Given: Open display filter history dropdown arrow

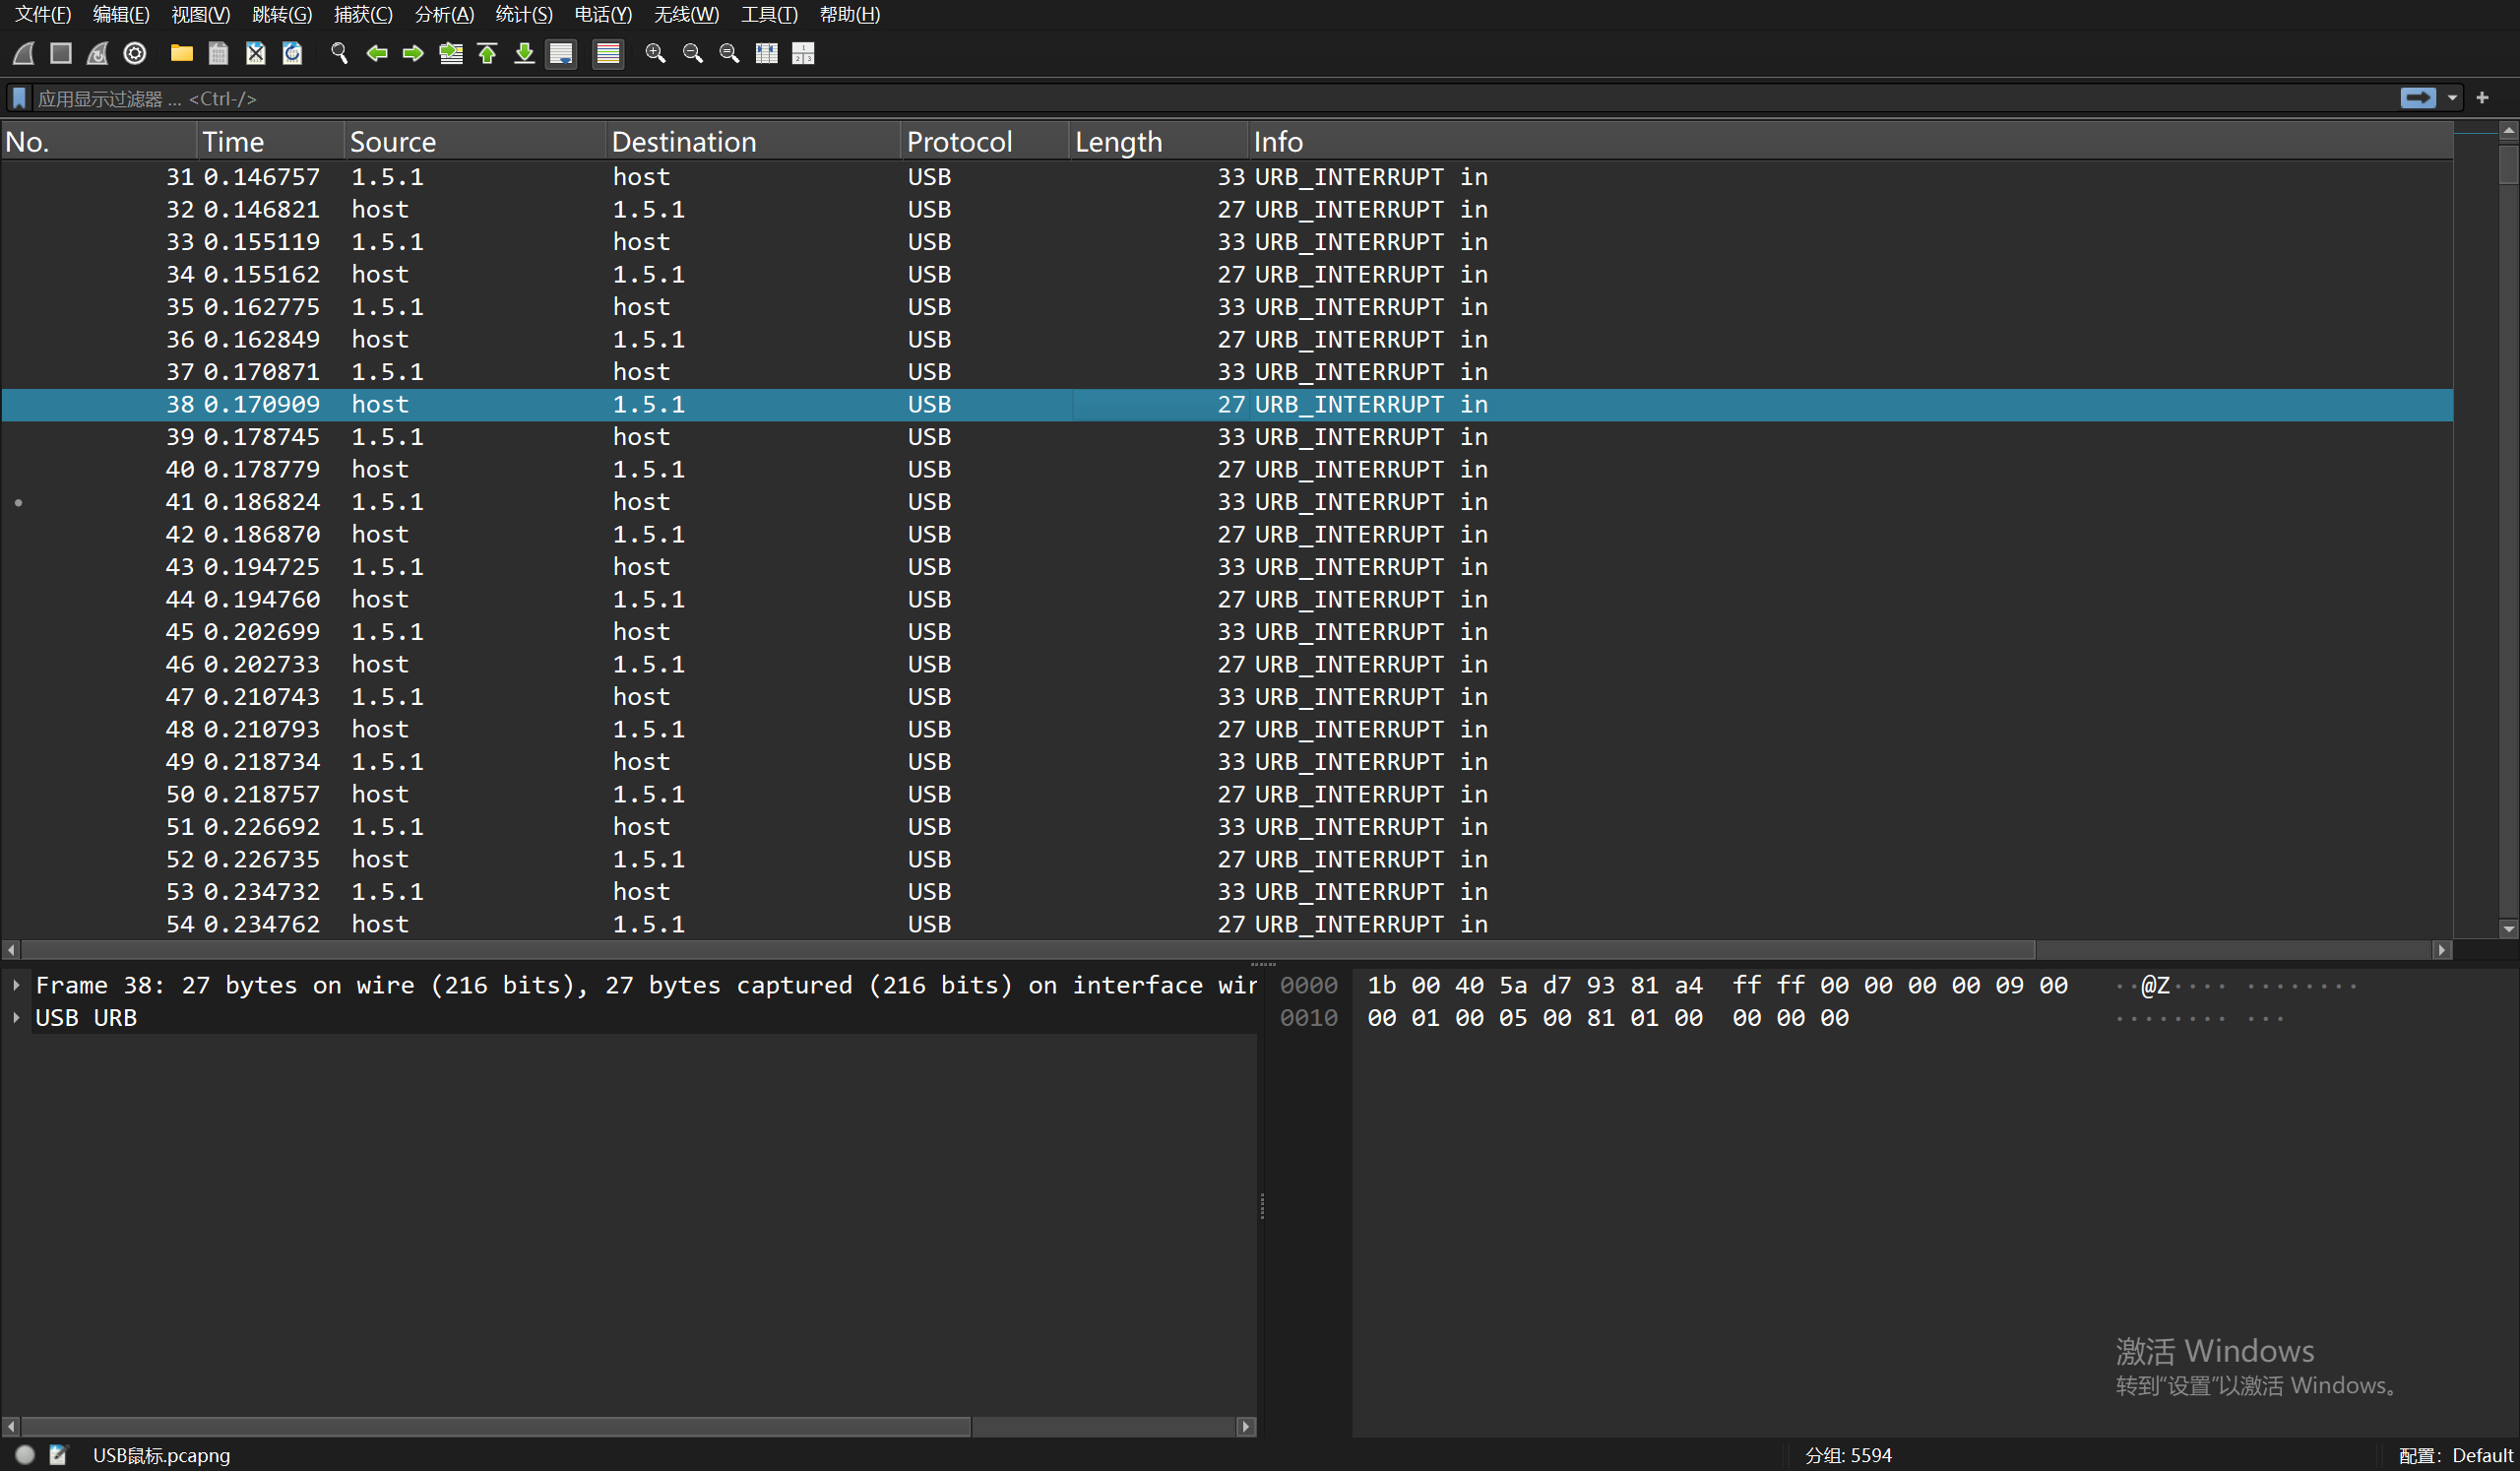Looking at the screenshot, I should 2452,98.
